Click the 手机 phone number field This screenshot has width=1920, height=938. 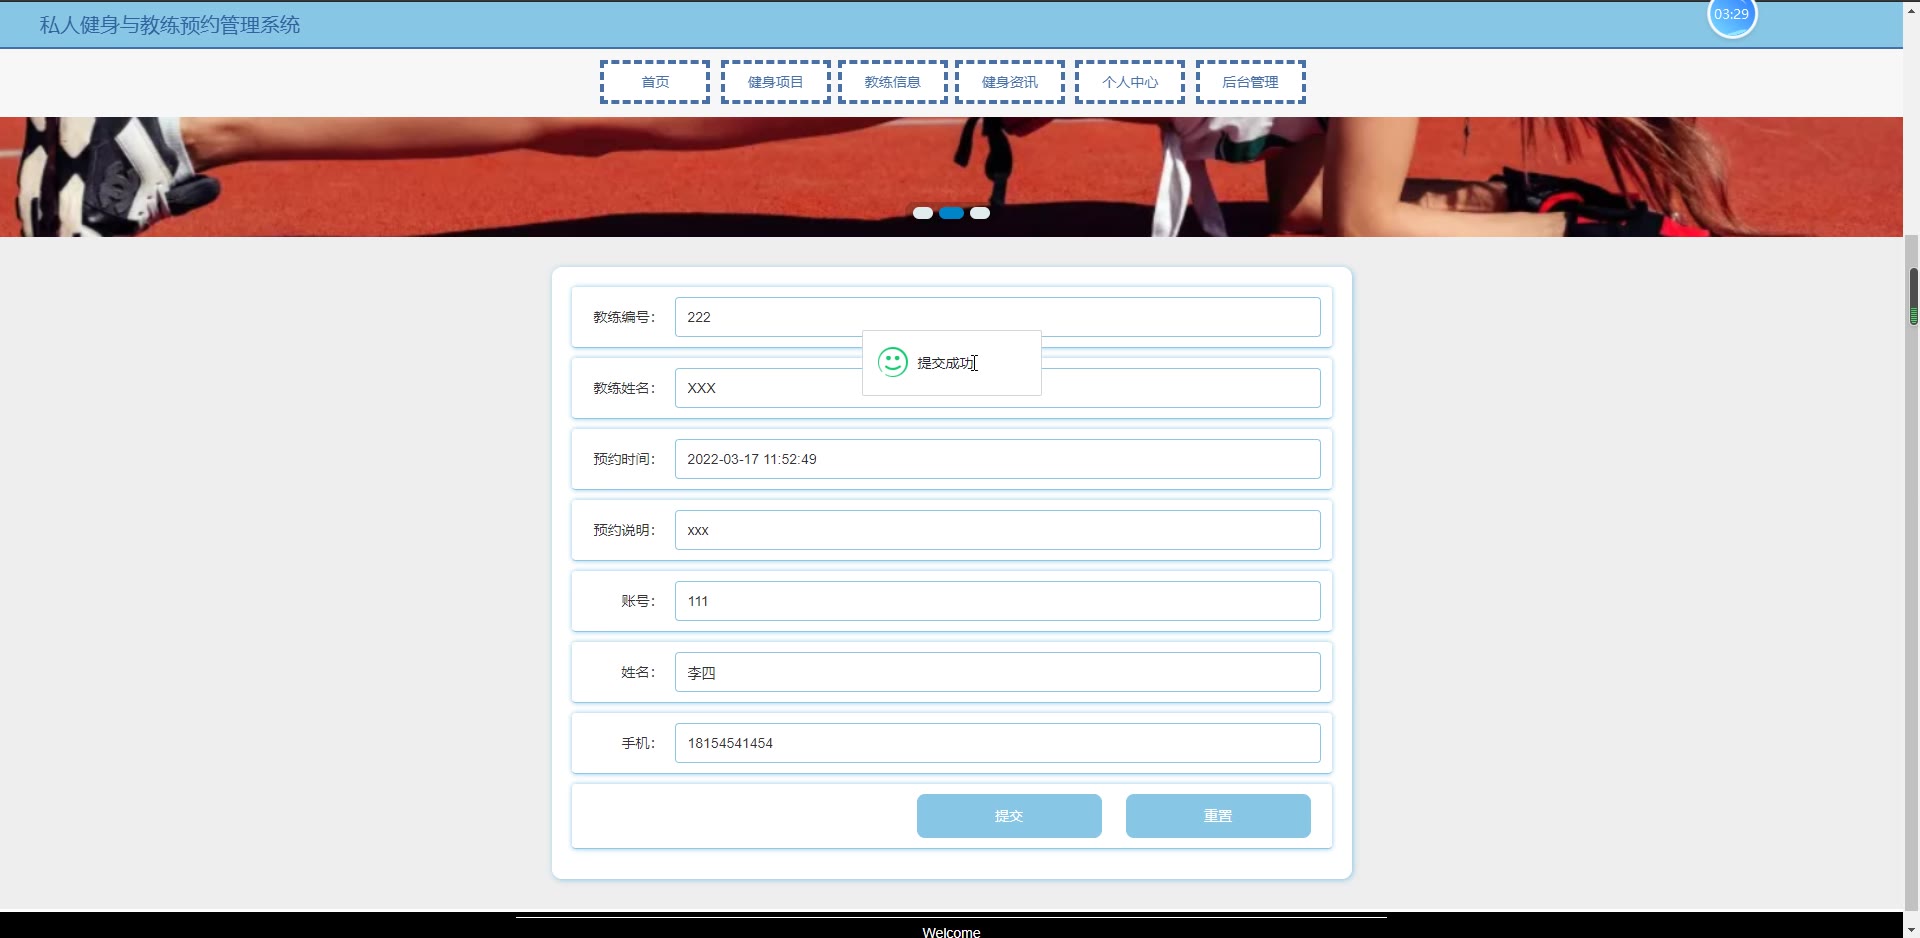tap(997, 743)
